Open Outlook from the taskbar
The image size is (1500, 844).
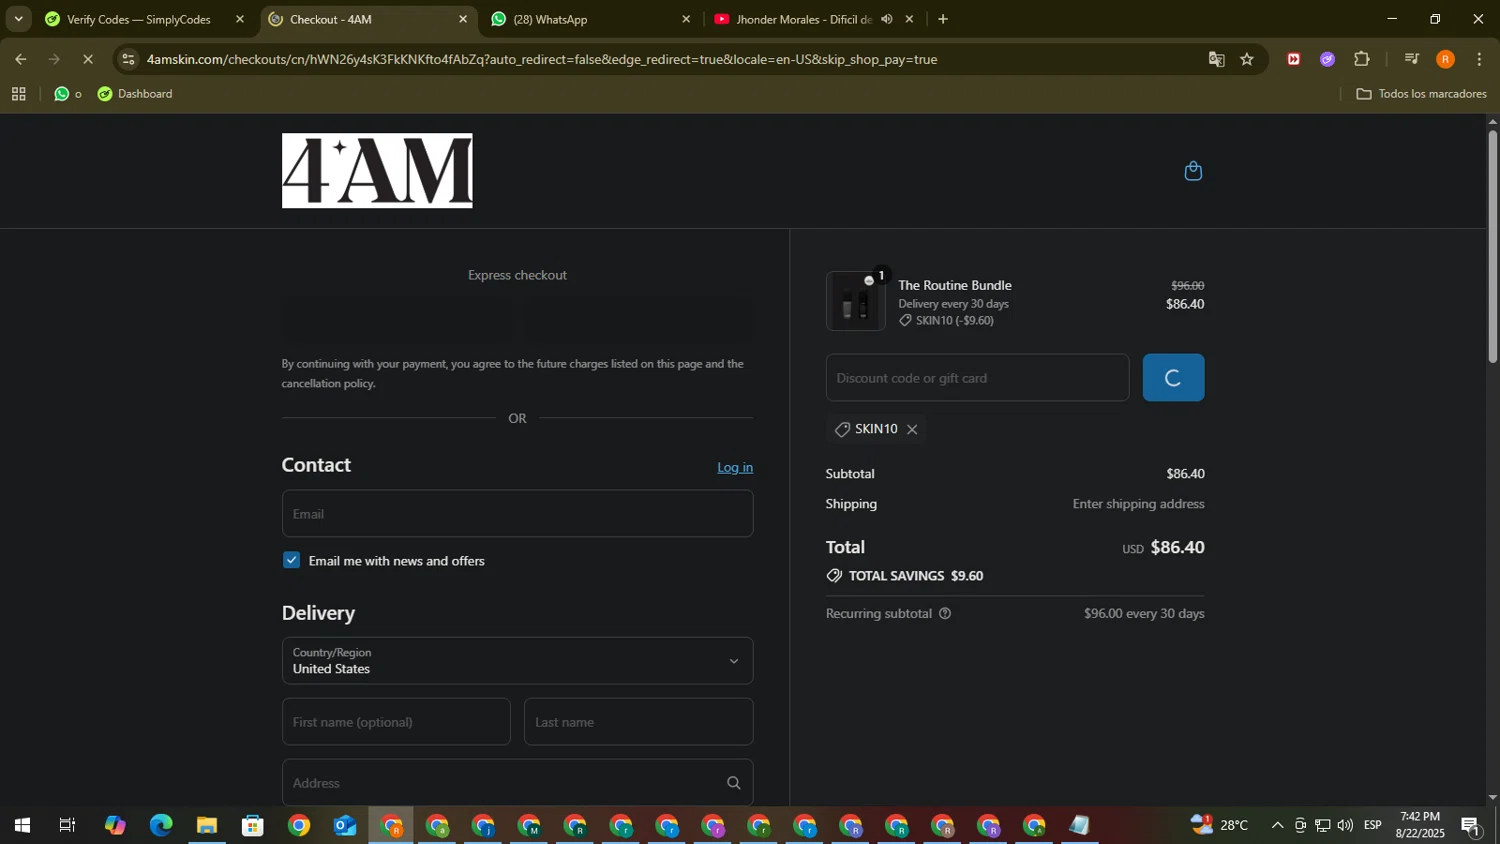(x=345, y=826)
